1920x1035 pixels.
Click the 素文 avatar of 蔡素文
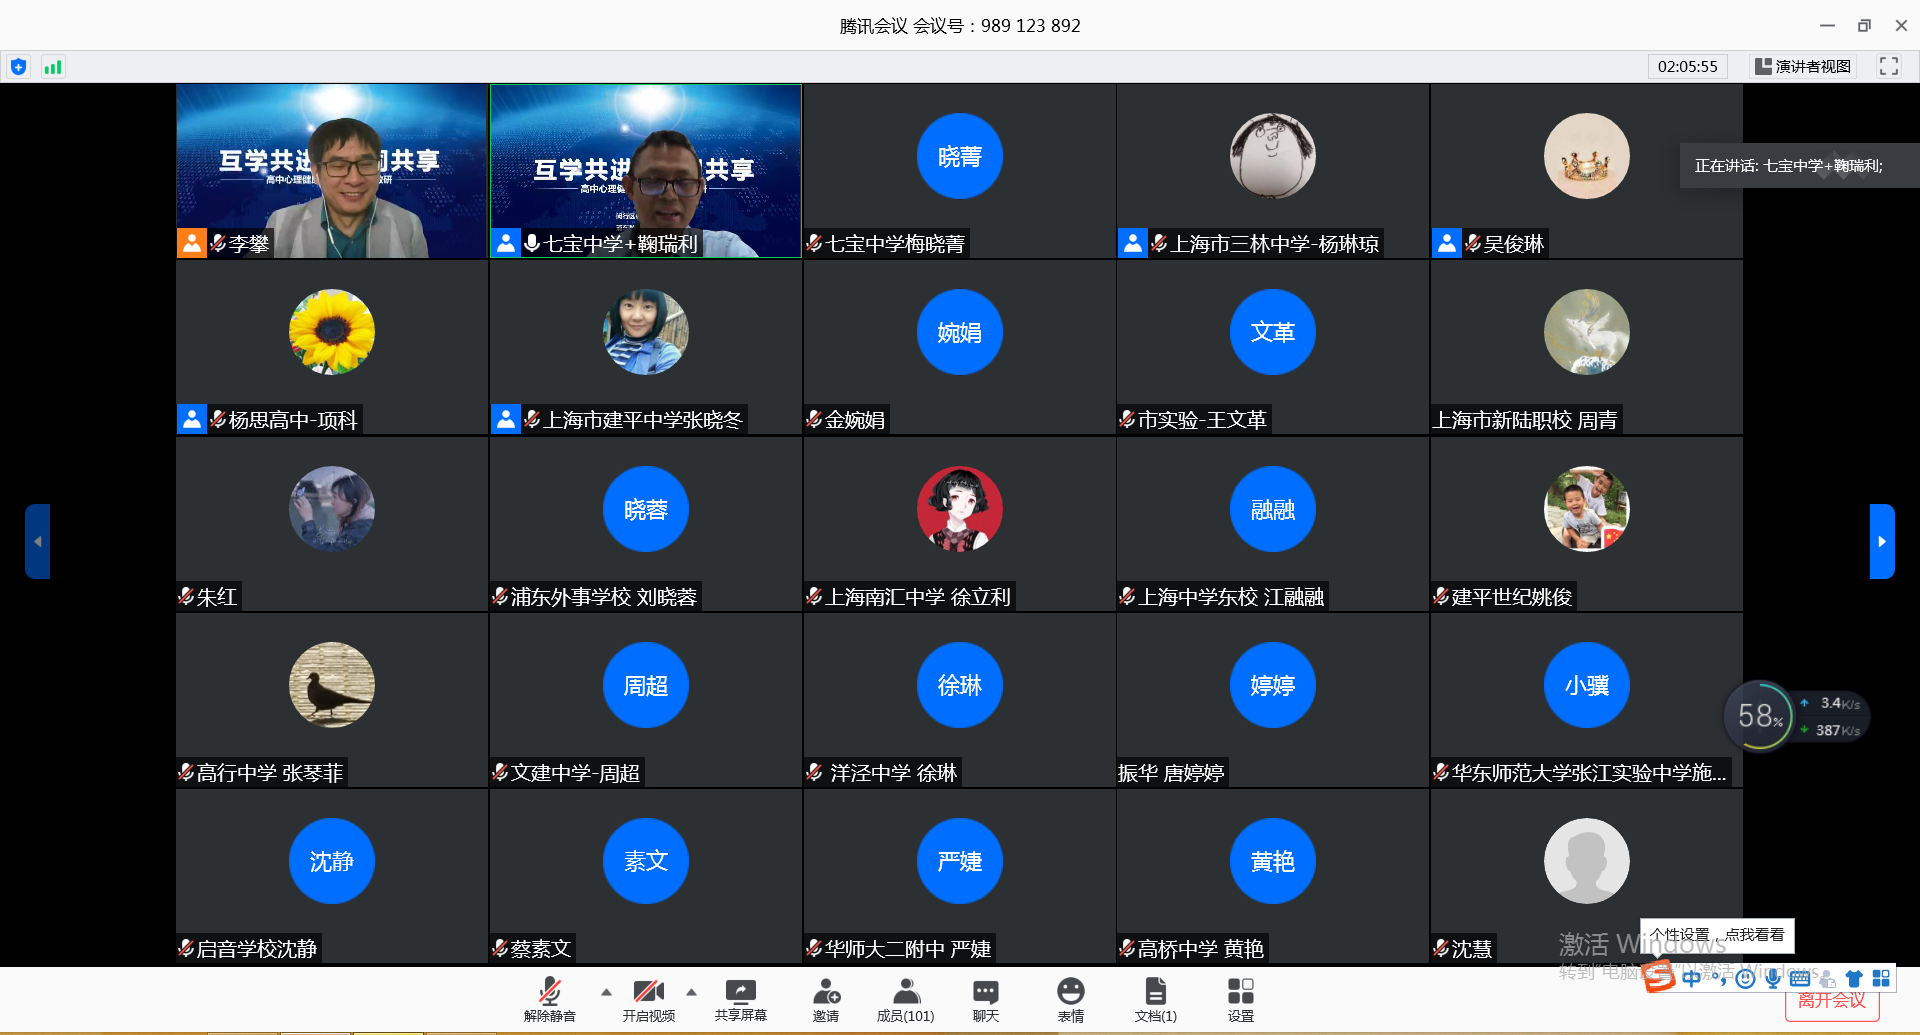(x=646, y=861)
